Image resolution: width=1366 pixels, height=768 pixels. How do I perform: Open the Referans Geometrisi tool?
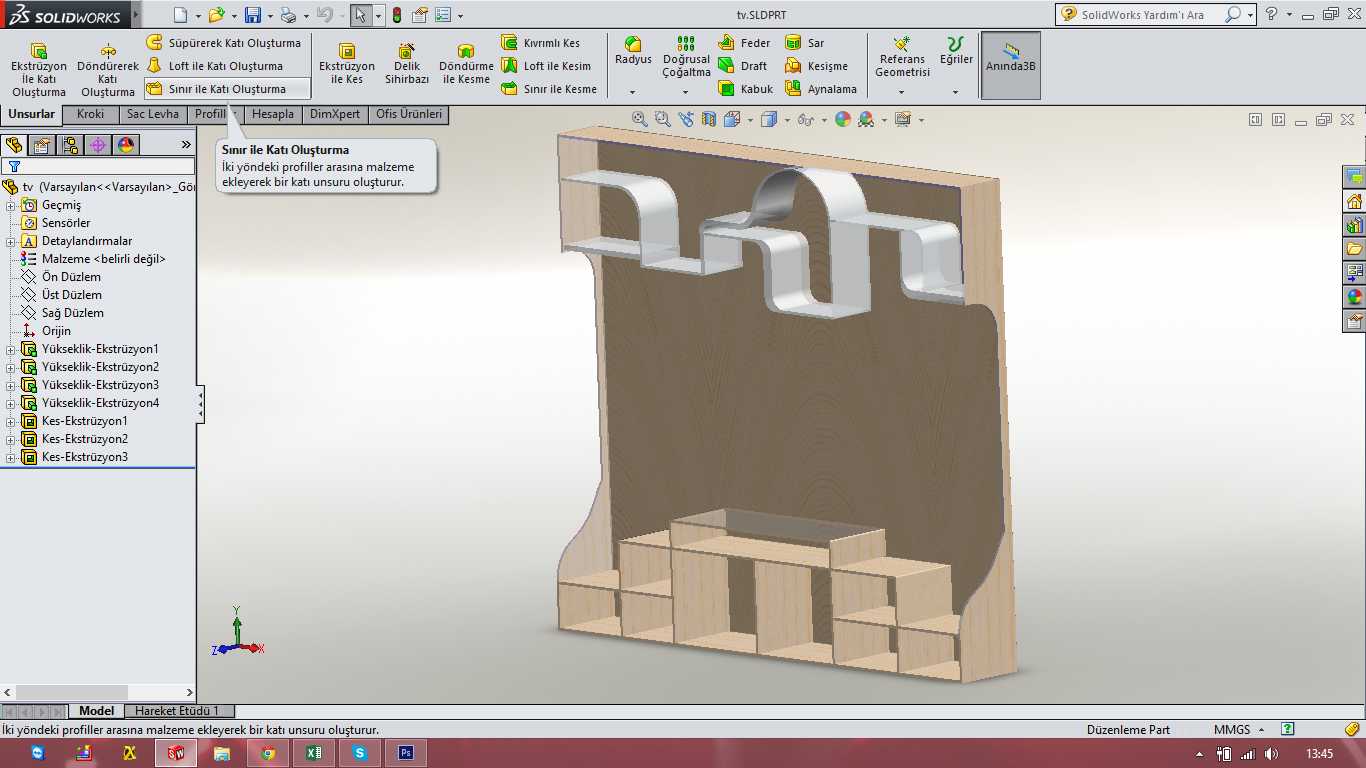pyautogui.click(x=902, y=58)
